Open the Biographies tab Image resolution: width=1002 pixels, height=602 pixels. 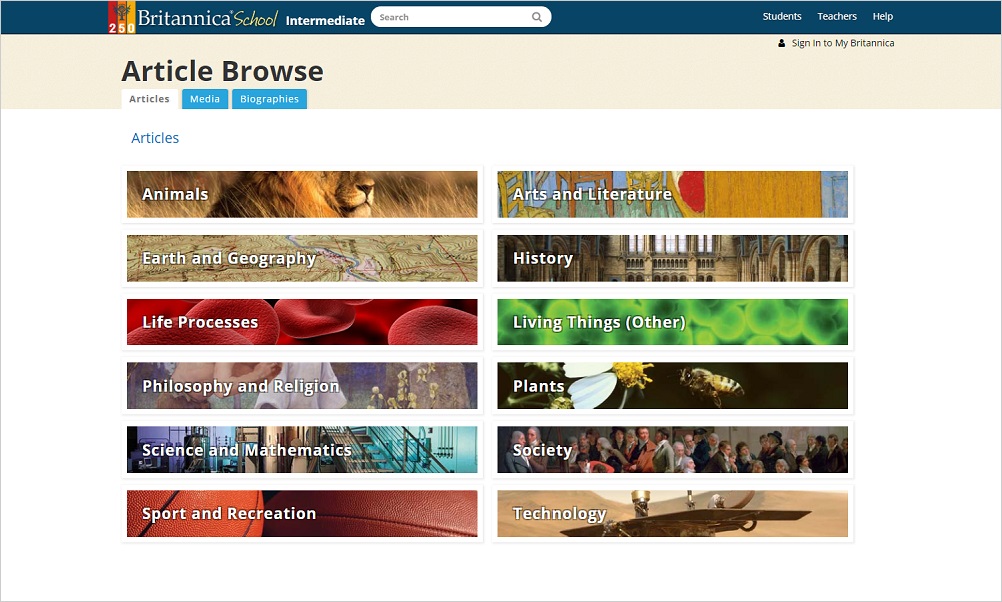point(269,99)
